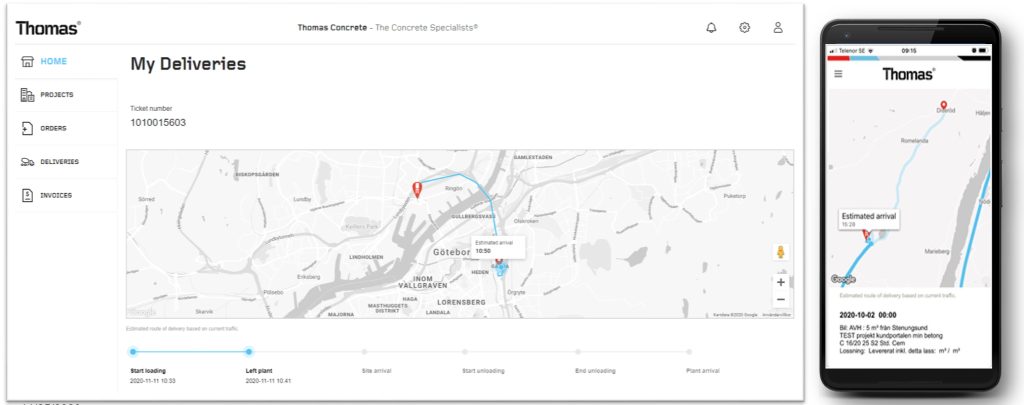The height and width of the screenshot is (405, 1024).
Task: Go to the Projects menu item
Action: pos(57,95)
